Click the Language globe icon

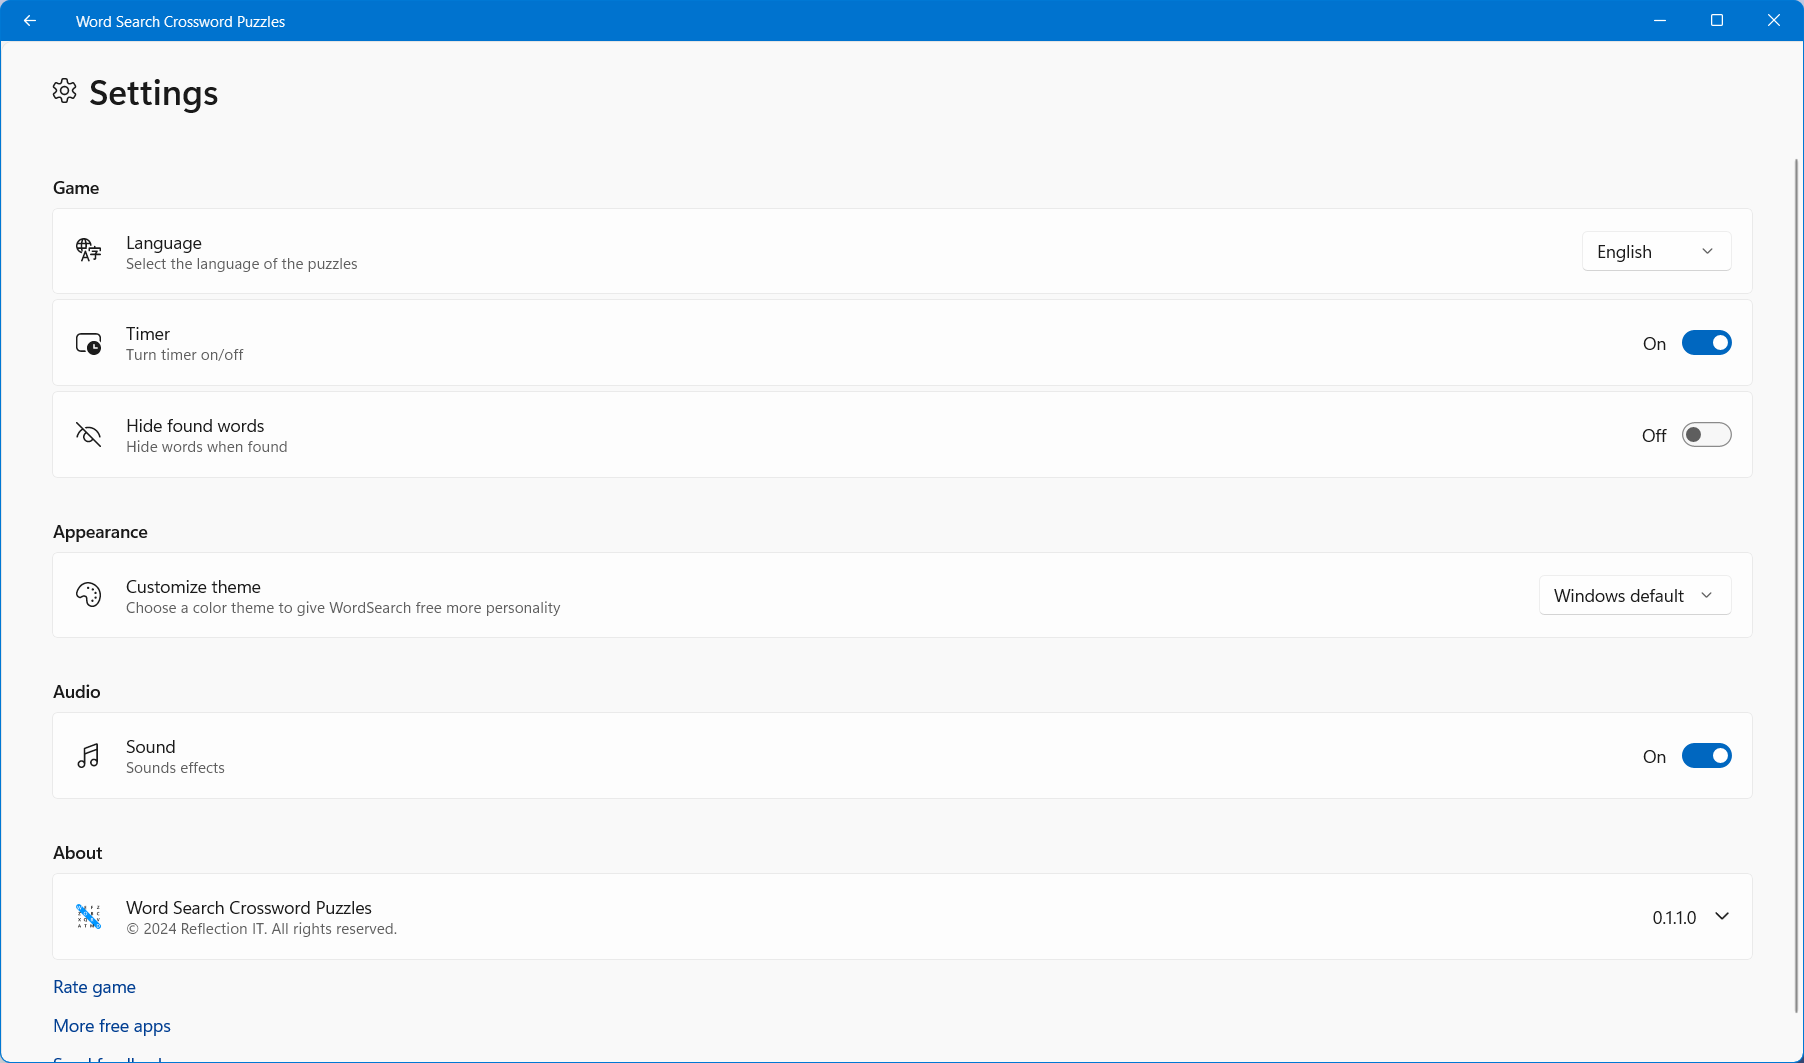tap(88, 251)
